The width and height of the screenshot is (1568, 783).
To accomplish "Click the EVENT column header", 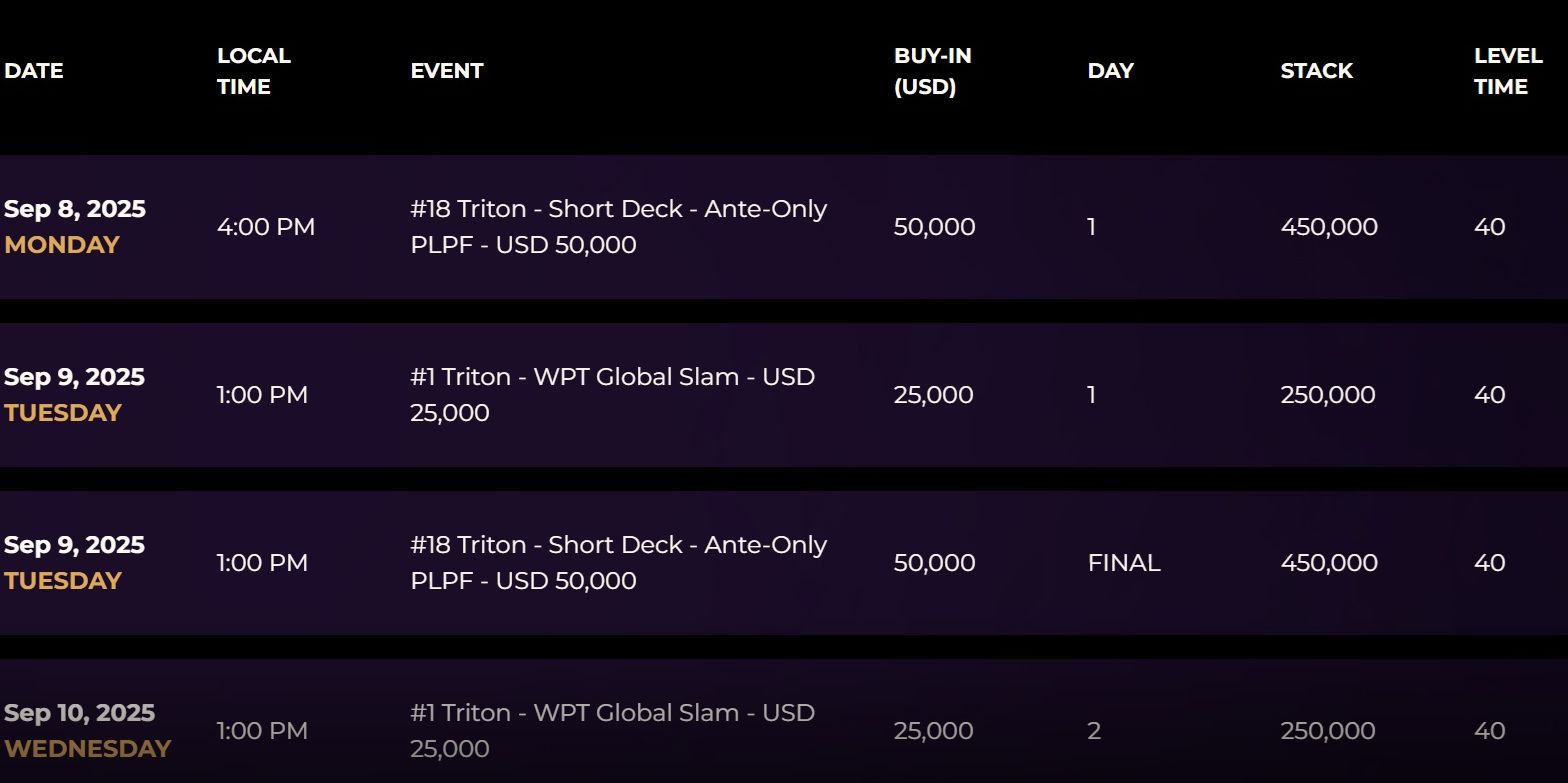I will point(447,71).
